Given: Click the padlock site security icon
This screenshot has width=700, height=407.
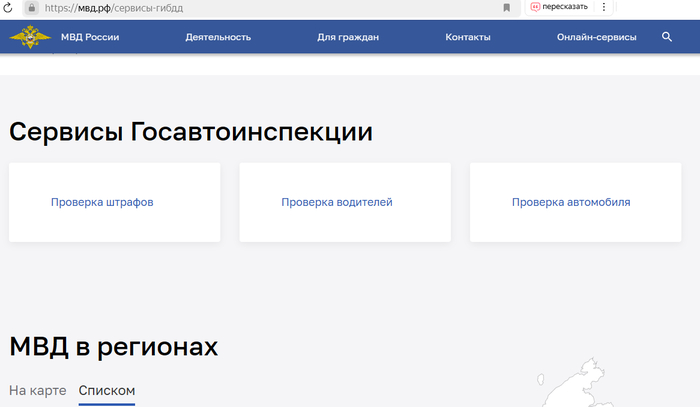Looking at the screenshot, I should [32, 7].
